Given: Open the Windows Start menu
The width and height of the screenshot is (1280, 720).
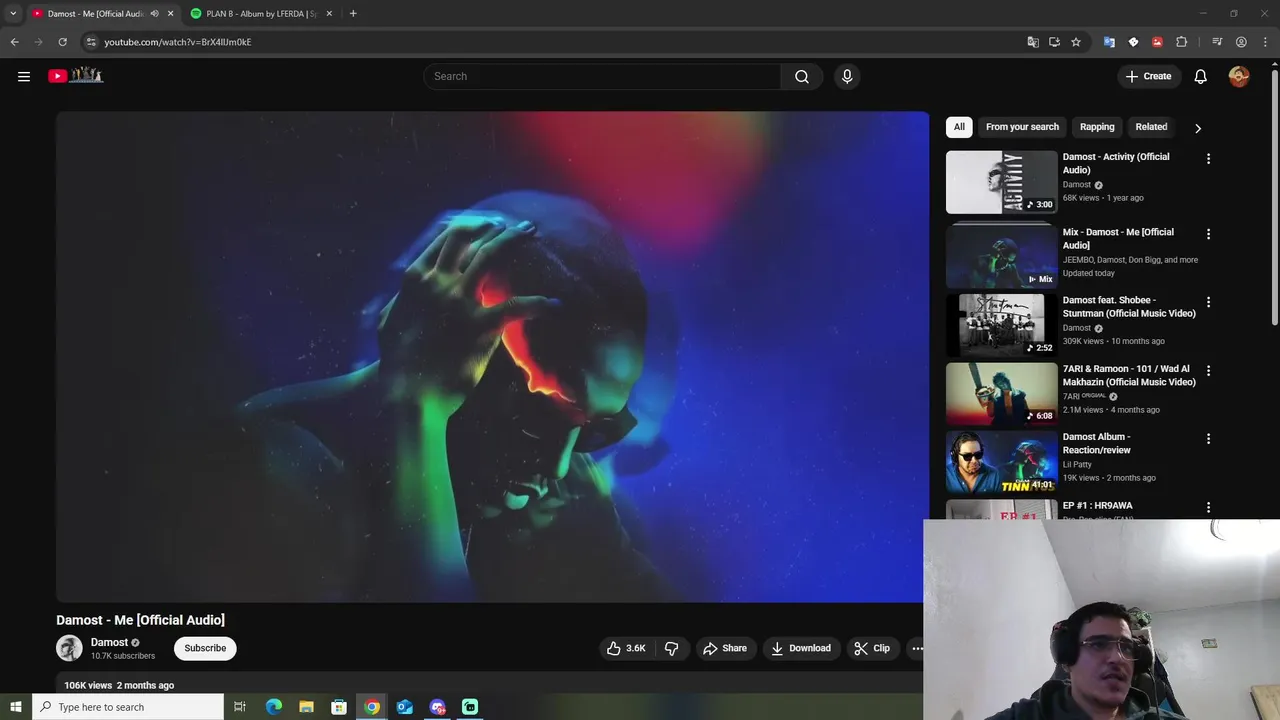Looking at the screenshot, I should point(15,707).
